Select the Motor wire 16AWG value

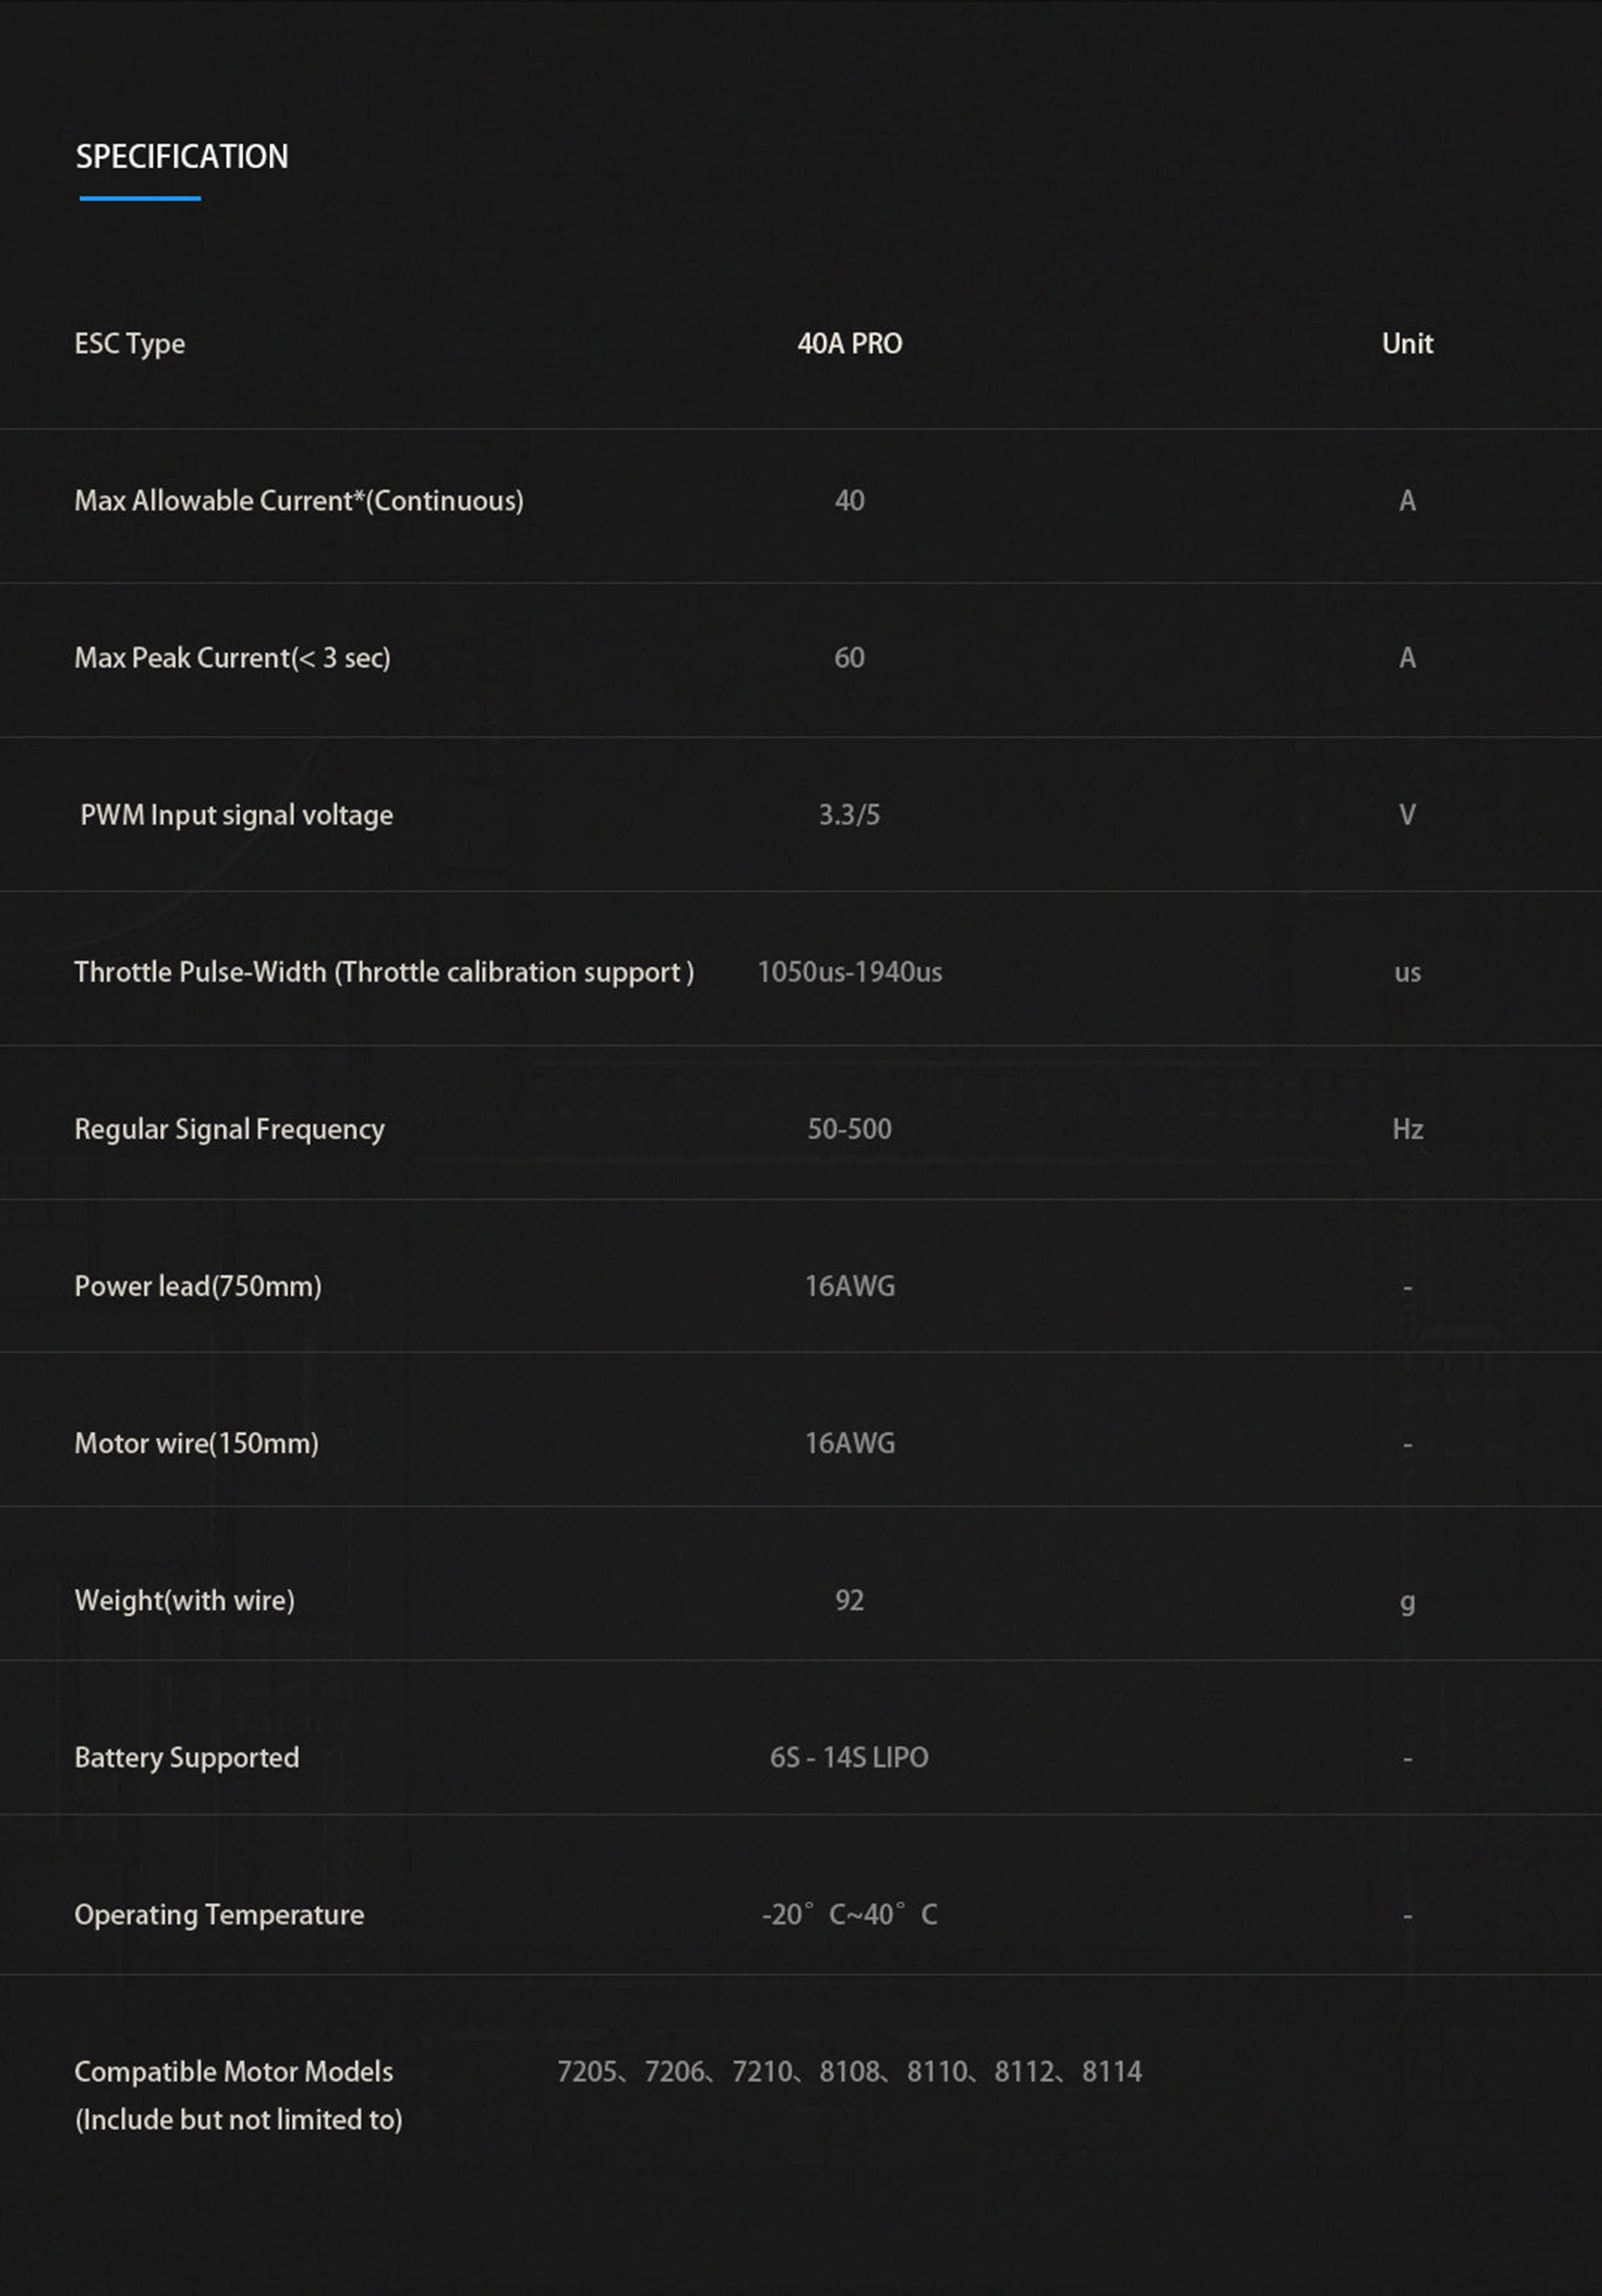(x=849, y=1443)
